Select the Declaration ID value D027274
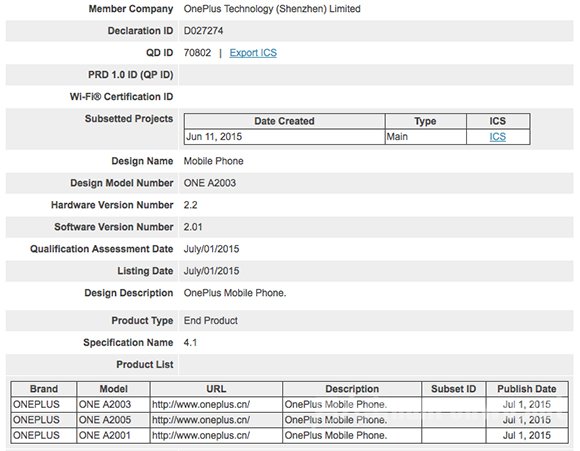 [203, 31]
